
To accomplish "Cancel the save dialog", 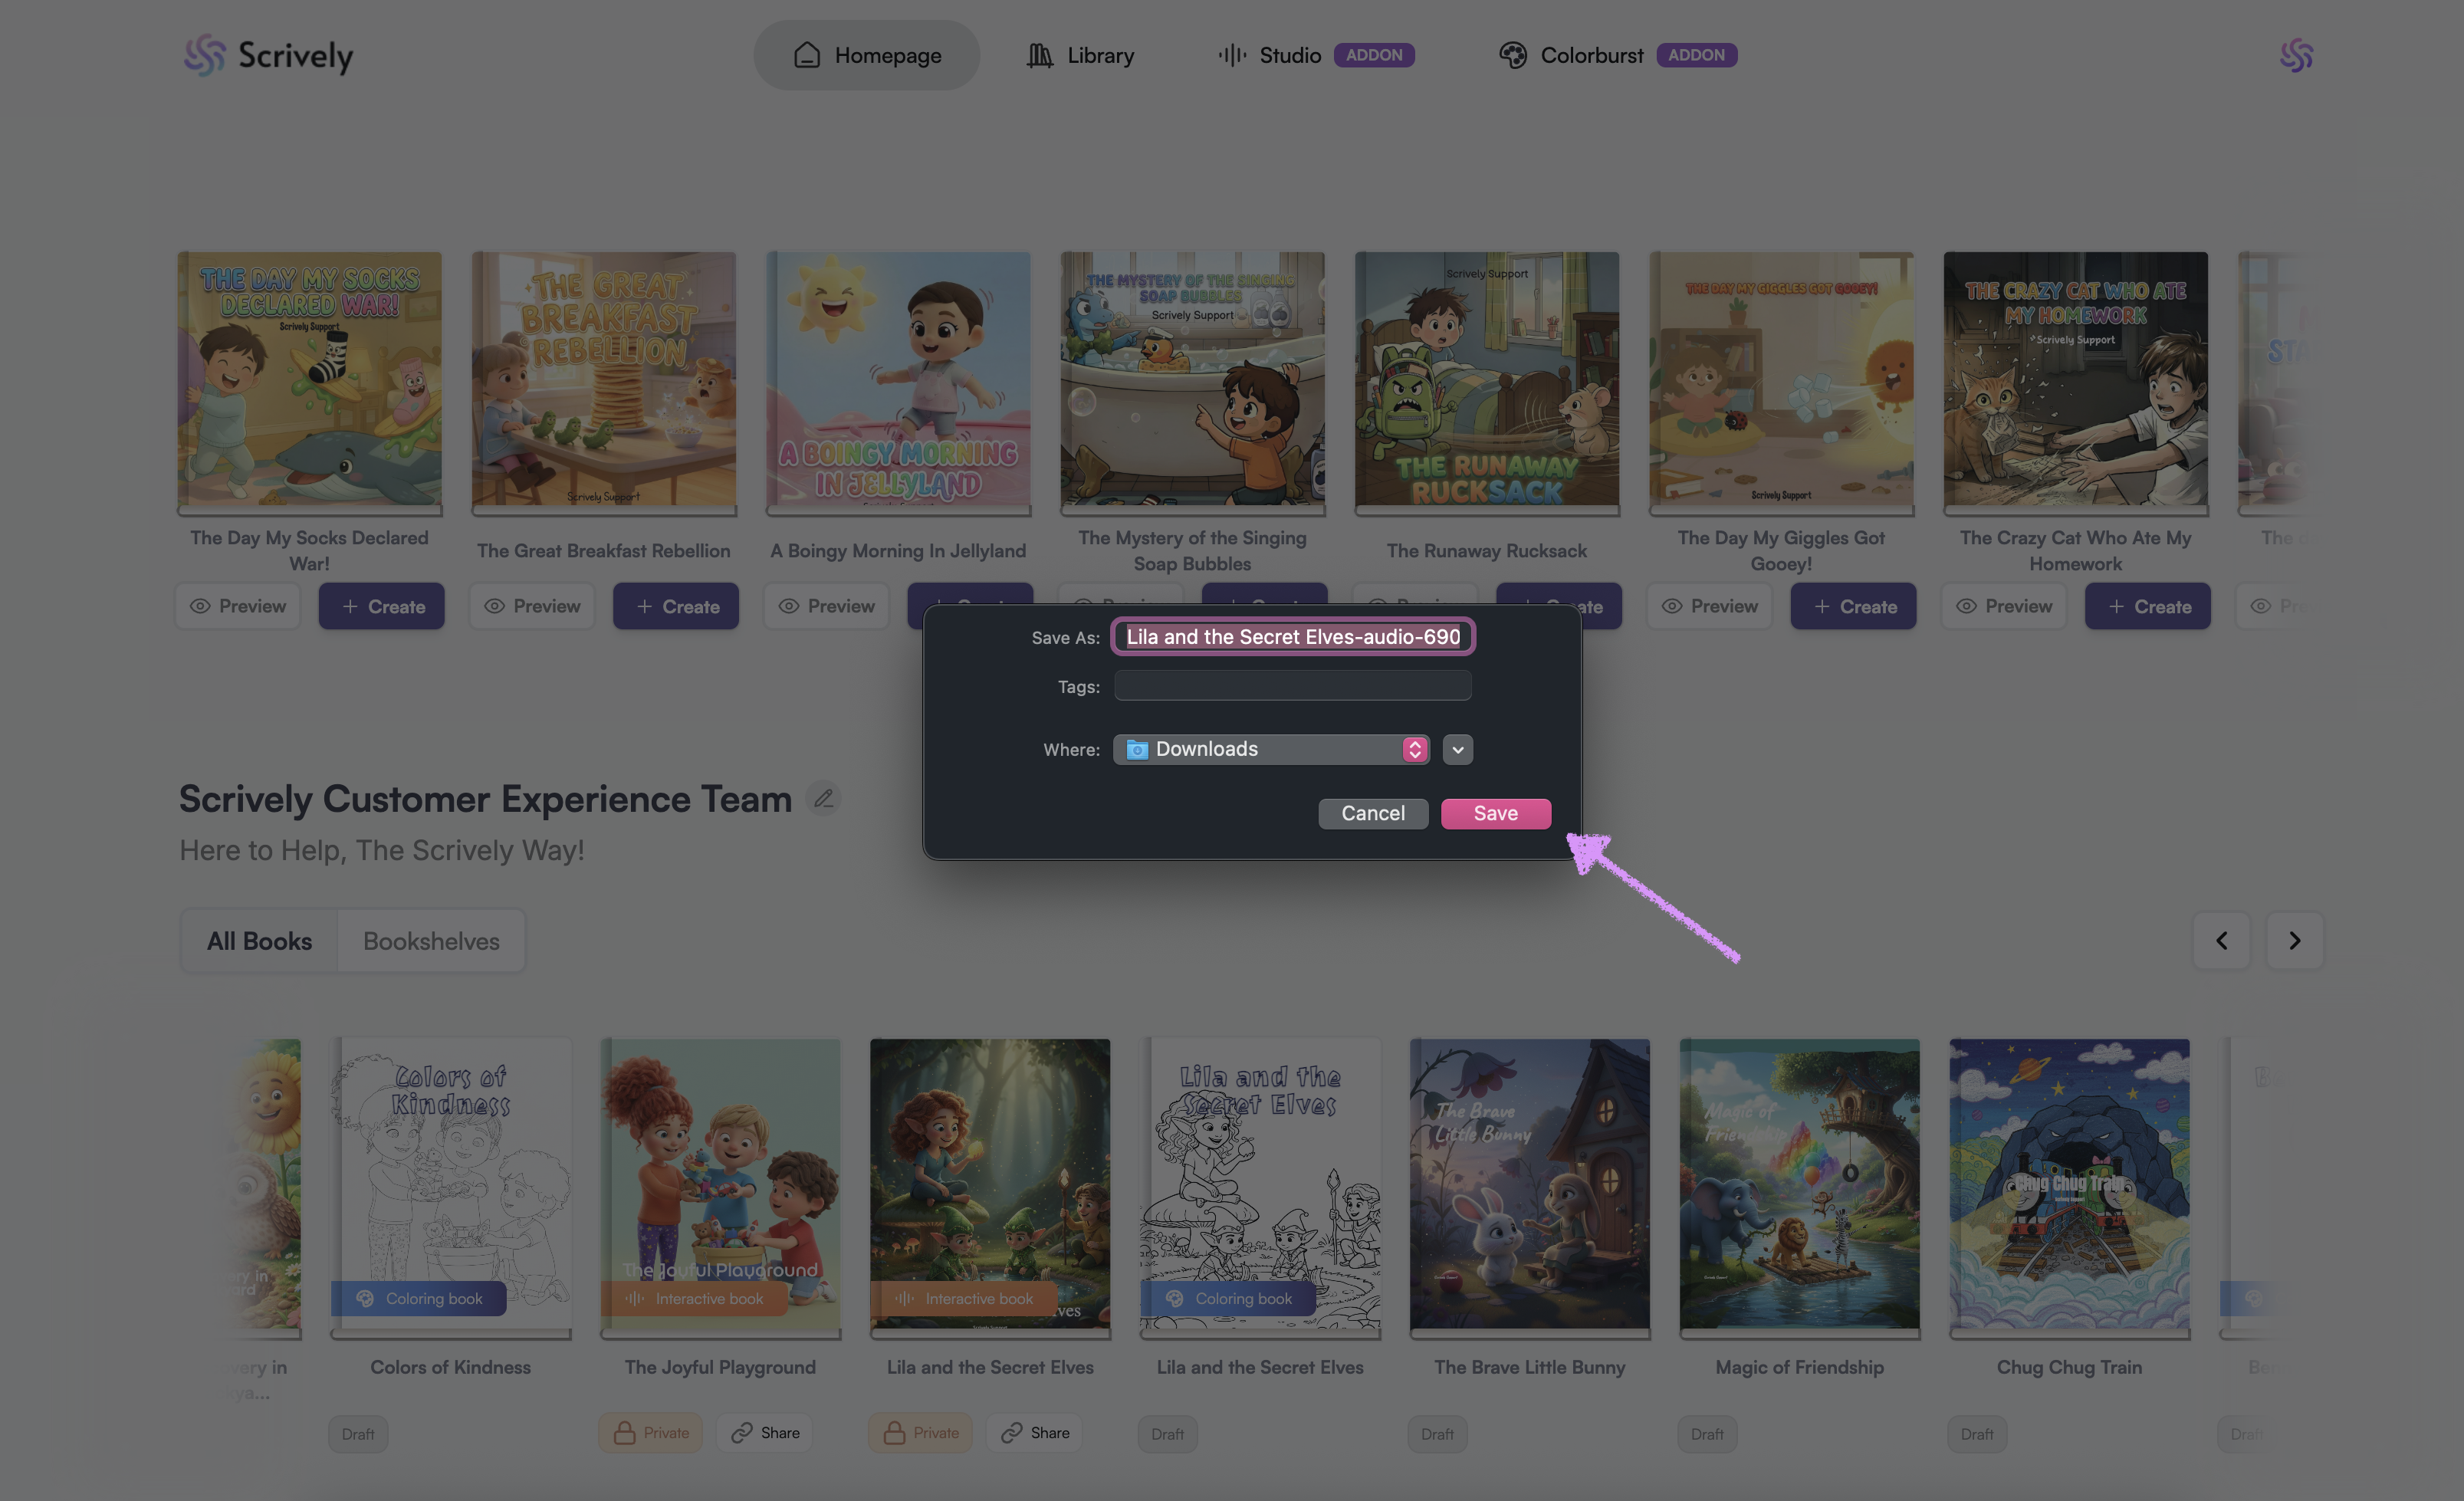I will [x=1372, y=813].
